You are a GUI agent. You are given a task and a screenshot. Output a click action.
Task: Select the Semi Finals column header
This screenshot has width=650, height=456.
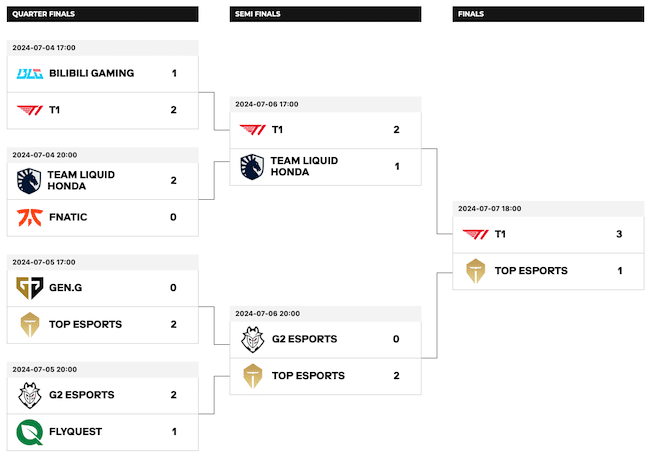(x=256, y=15)
